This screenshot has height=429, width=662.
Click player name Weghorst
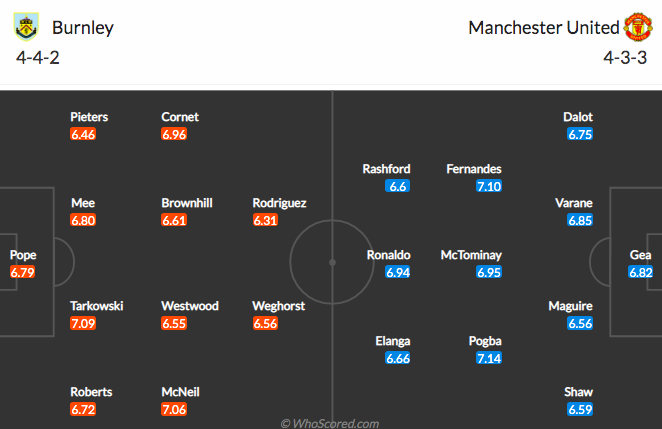[279, 306]
